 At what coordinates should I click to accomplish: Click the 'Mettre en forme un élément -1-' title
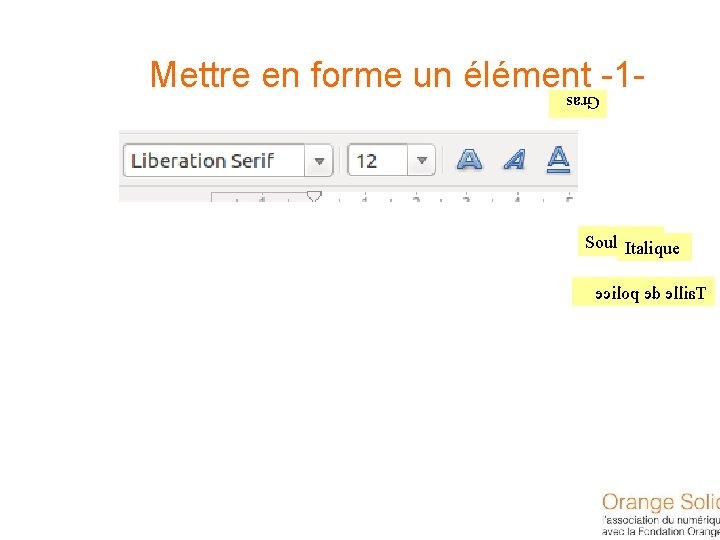point(398,74)
